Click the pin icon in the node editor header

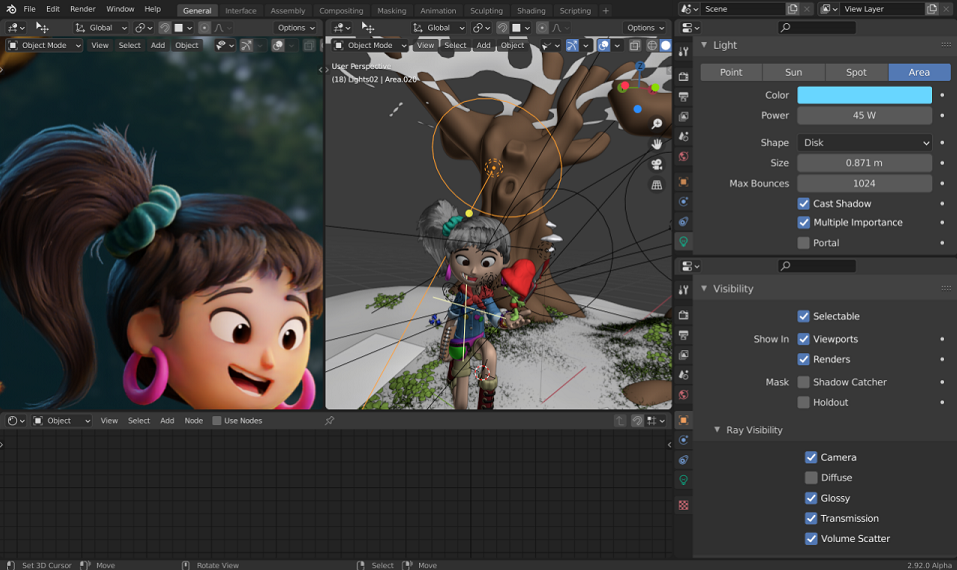click(330, 420)
